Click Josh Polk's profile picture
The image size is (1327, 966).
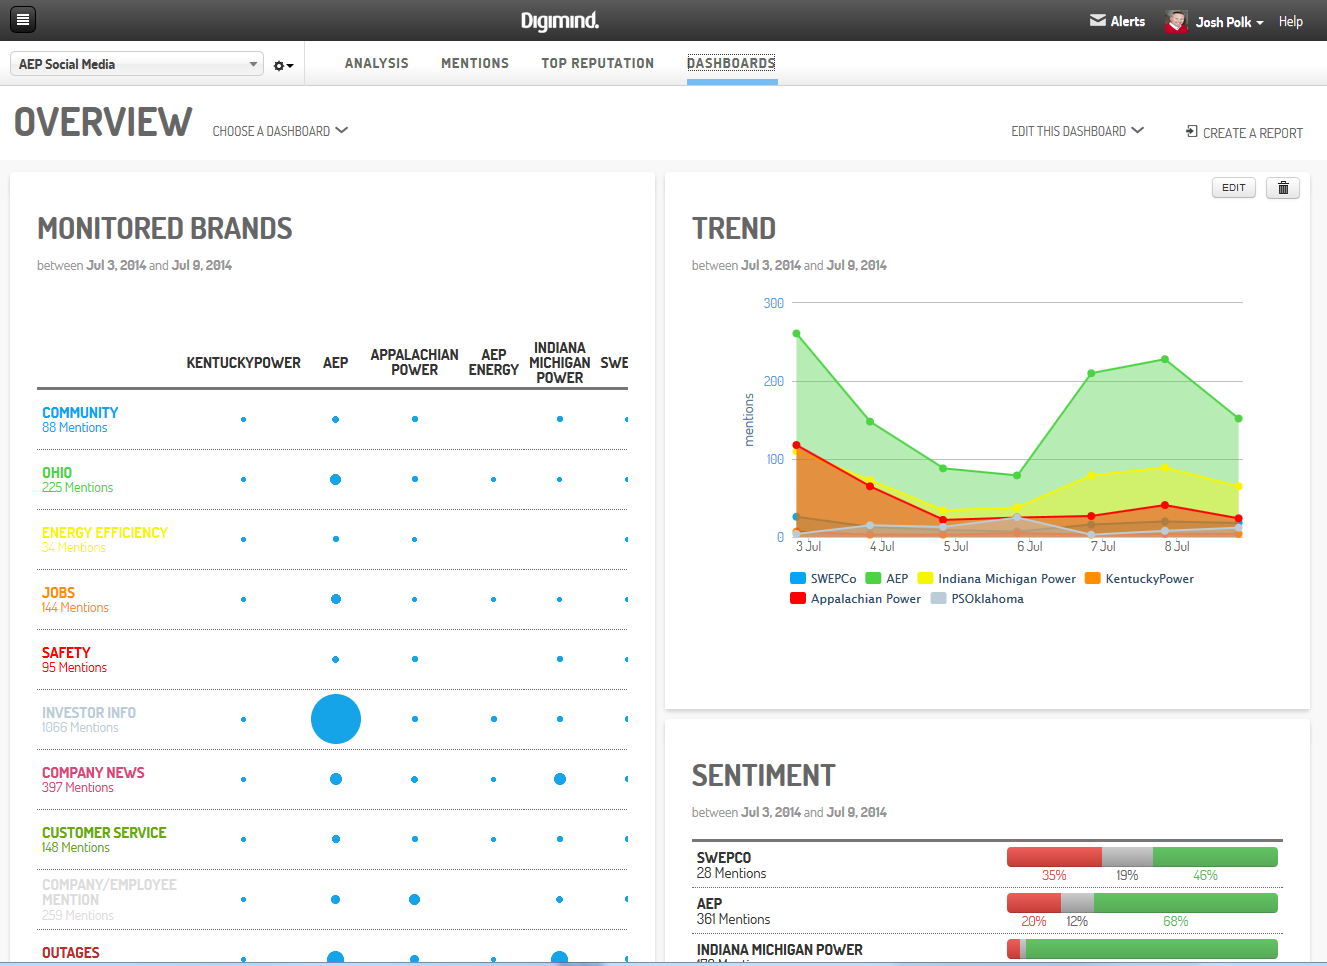coord(1176,20)
